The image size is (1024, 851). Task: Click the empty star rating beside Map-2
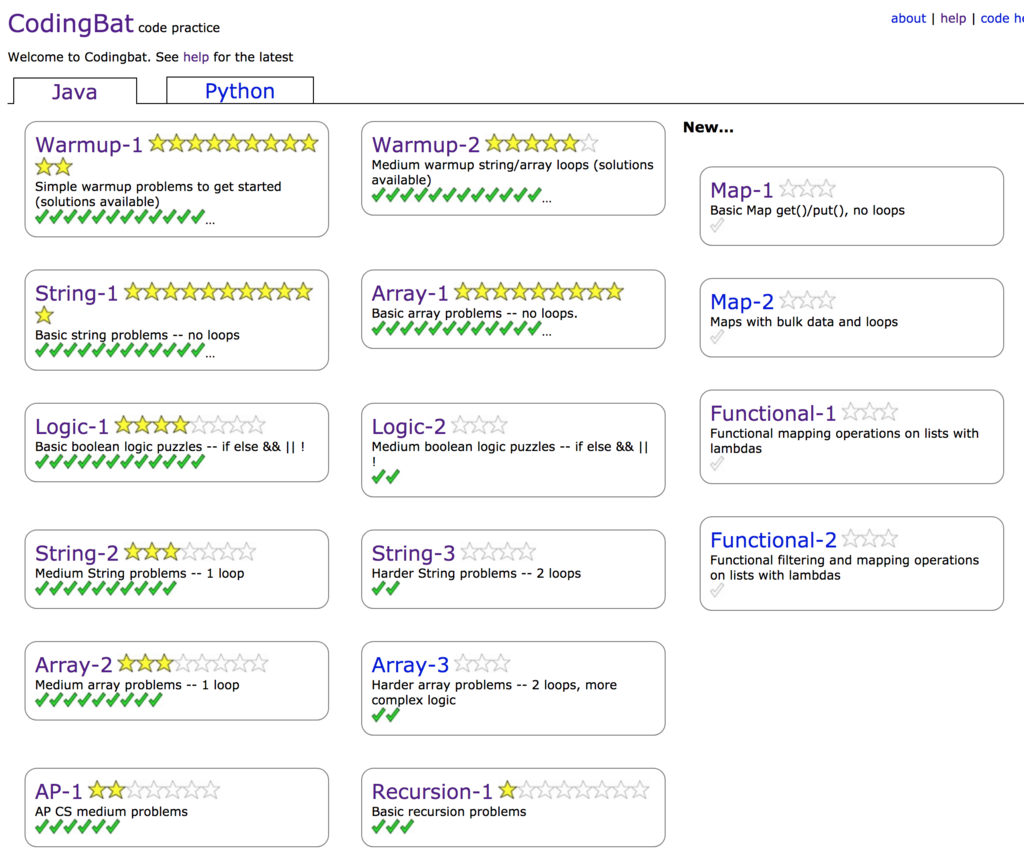coord(808,300)
